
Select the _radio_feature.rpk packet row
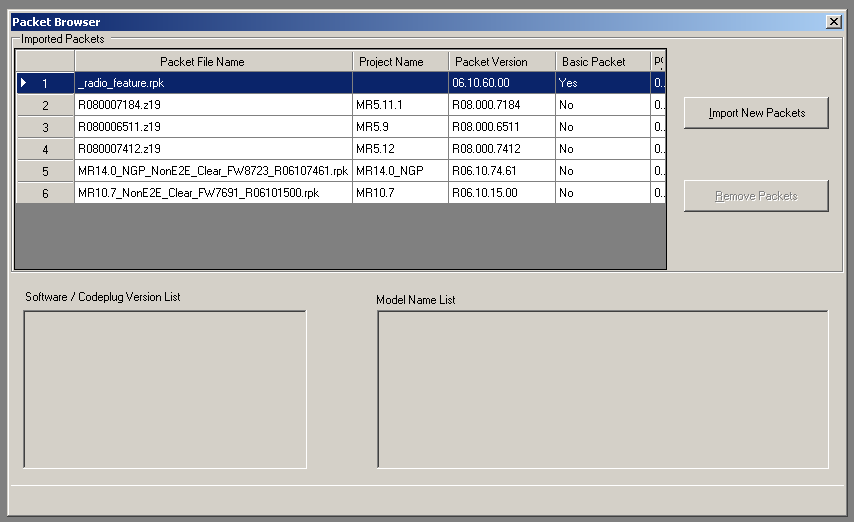click(213, 83)
